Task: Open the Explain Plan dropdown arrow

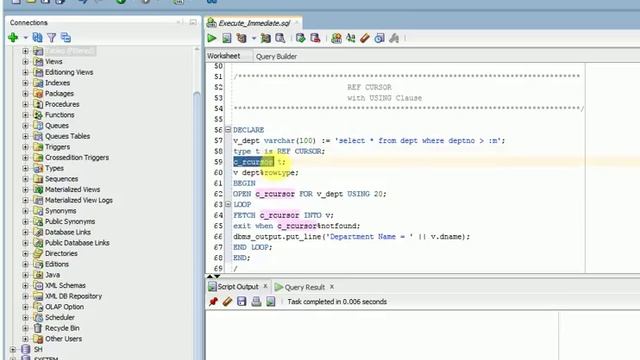Action: coord(253,38)
